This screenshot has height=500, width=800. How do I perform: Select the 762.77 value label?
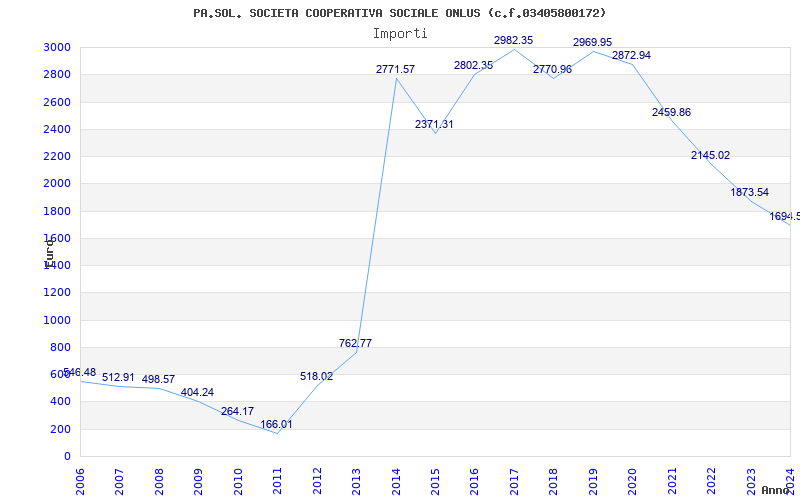coord(355,343)
